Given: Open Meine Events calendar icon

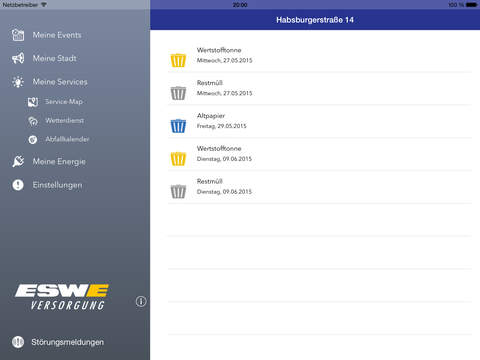Looking at the screenshot, I should pyautogui.click(x=18, y=35).
